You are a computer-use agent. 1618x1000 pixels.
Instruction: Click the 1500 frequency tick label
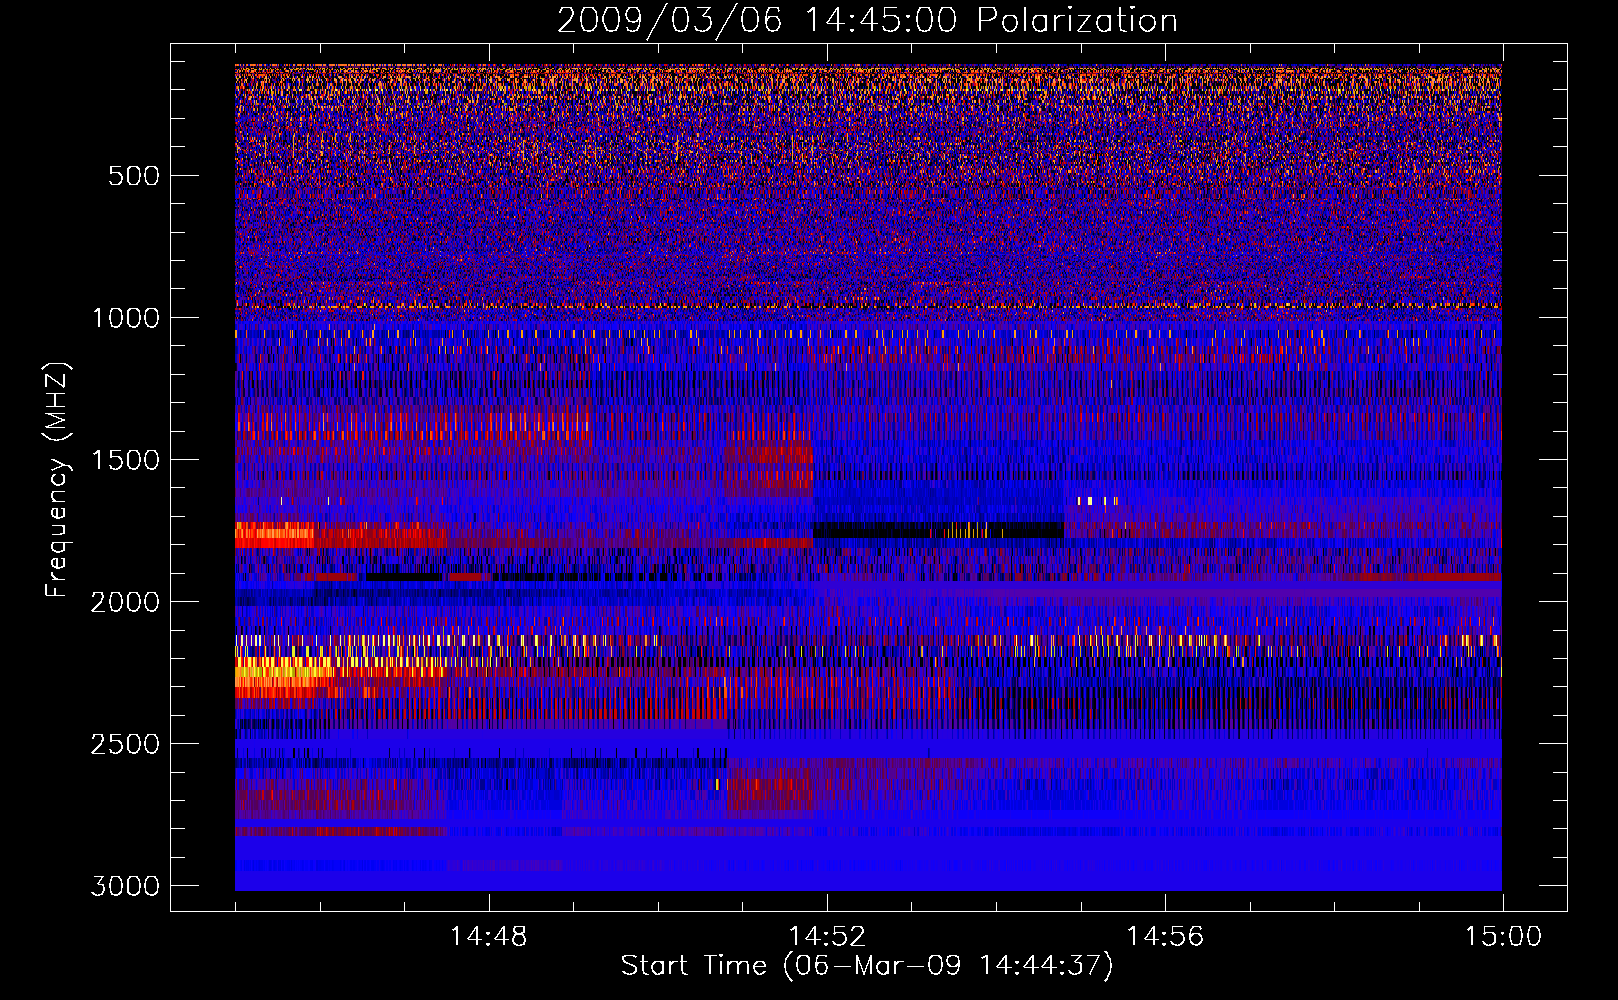tap(125, 460)
